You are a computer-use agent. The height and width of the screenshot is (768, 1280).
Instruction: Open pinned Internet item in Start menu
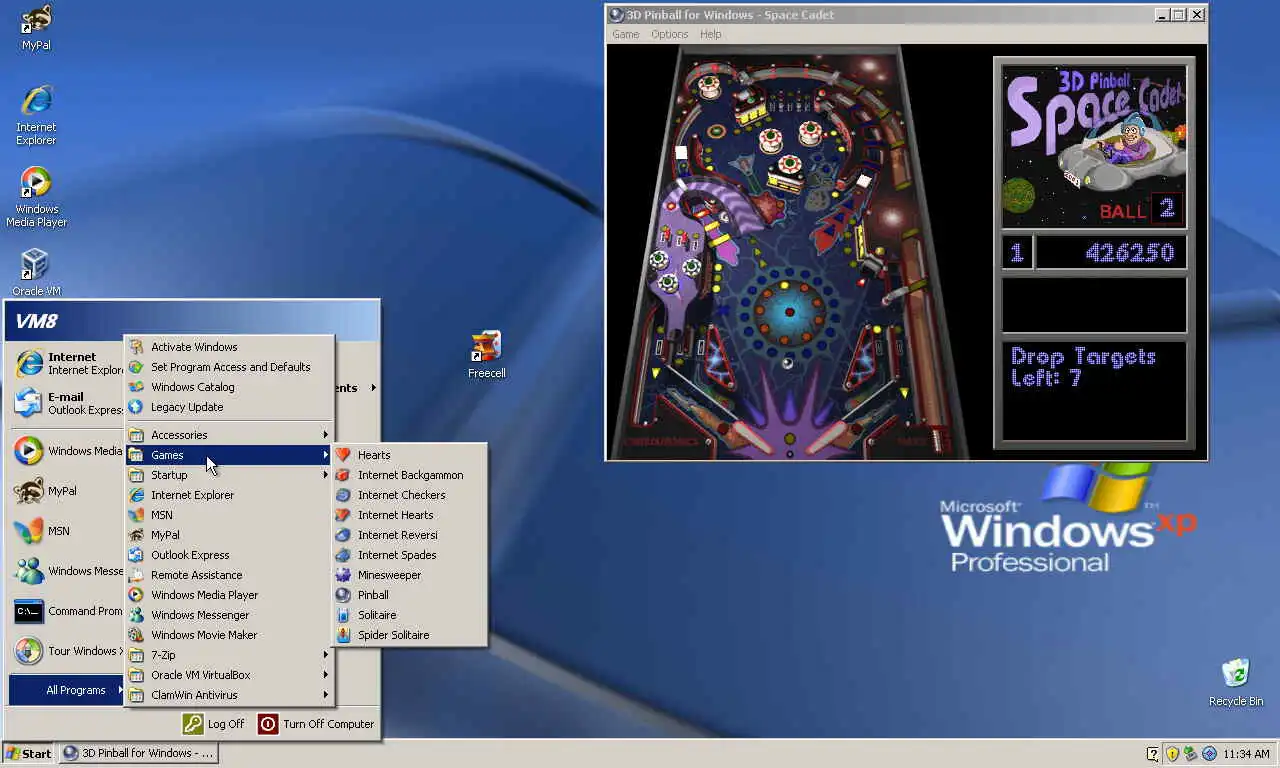[66, 363]
